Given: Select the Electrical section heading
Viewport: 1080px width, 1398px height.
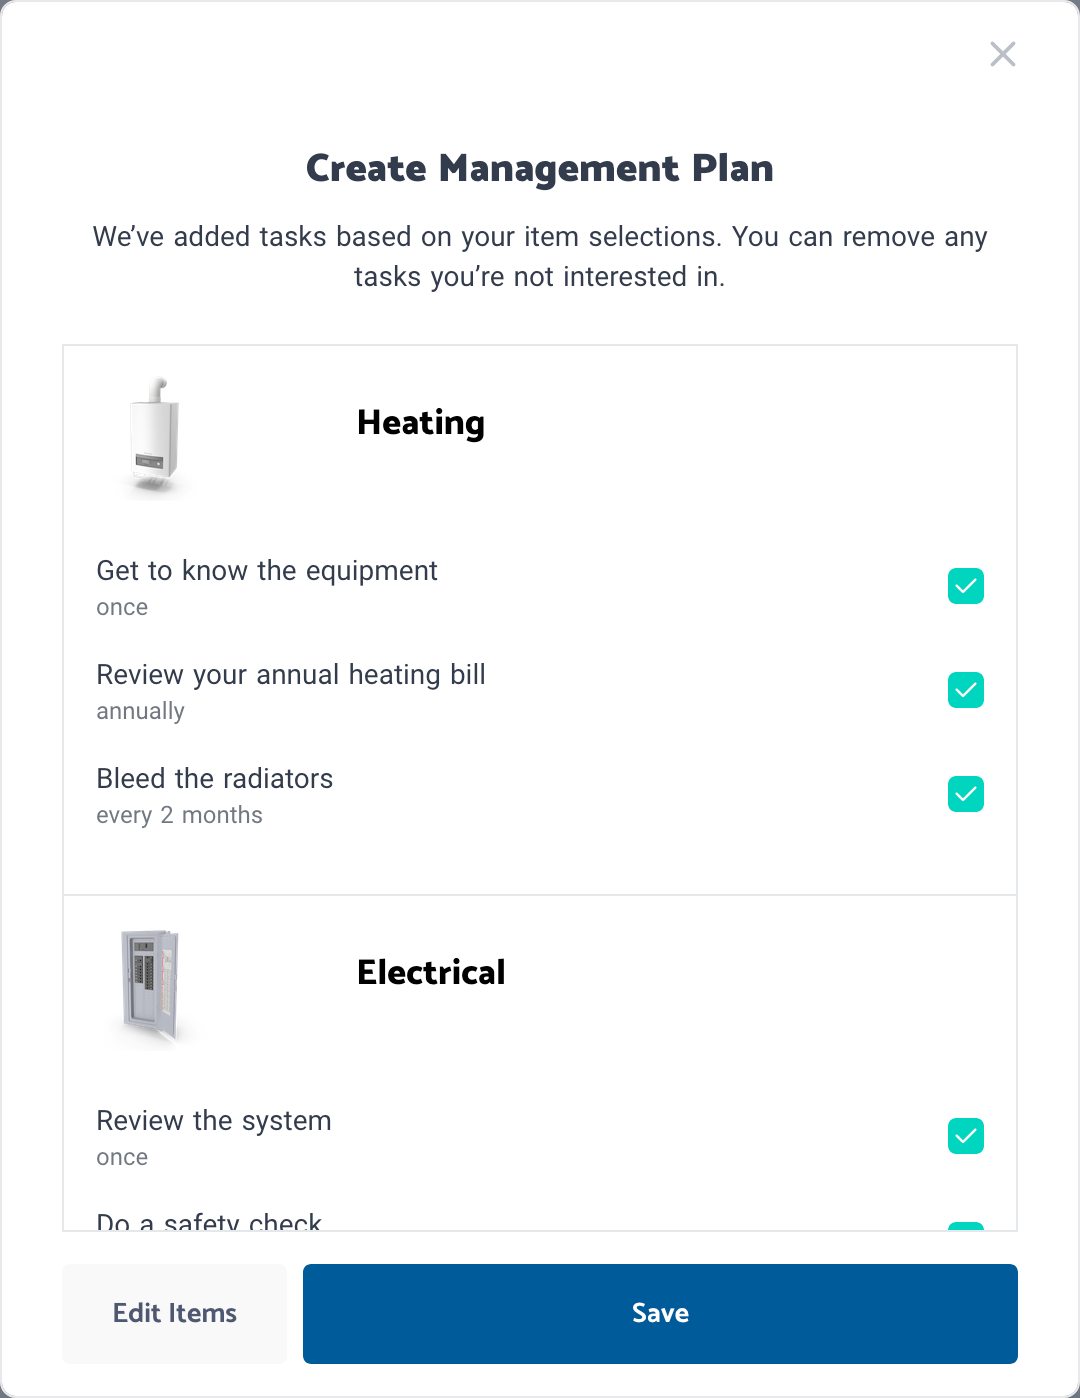Looking at the screenshot, I should coord(431,972).
